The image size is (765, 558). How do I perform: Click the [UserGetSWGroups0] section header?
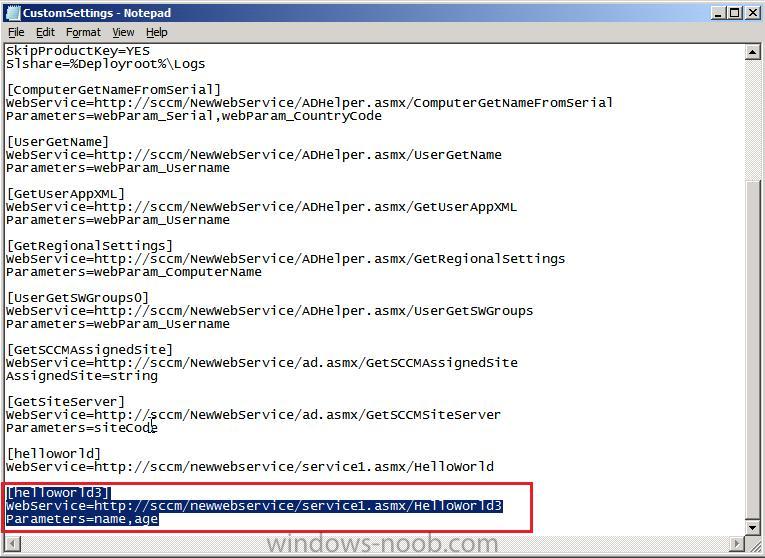(x=78, y=298)
